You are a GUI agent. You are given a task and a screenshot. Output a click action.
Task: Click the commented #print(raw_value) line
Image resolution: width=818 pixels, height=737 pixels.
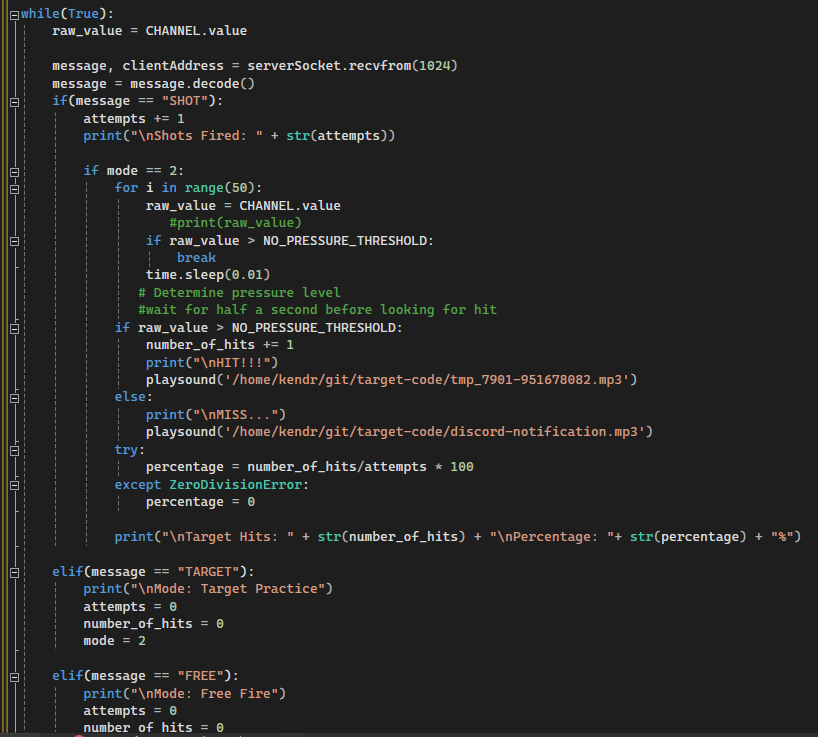pos(235,223)
